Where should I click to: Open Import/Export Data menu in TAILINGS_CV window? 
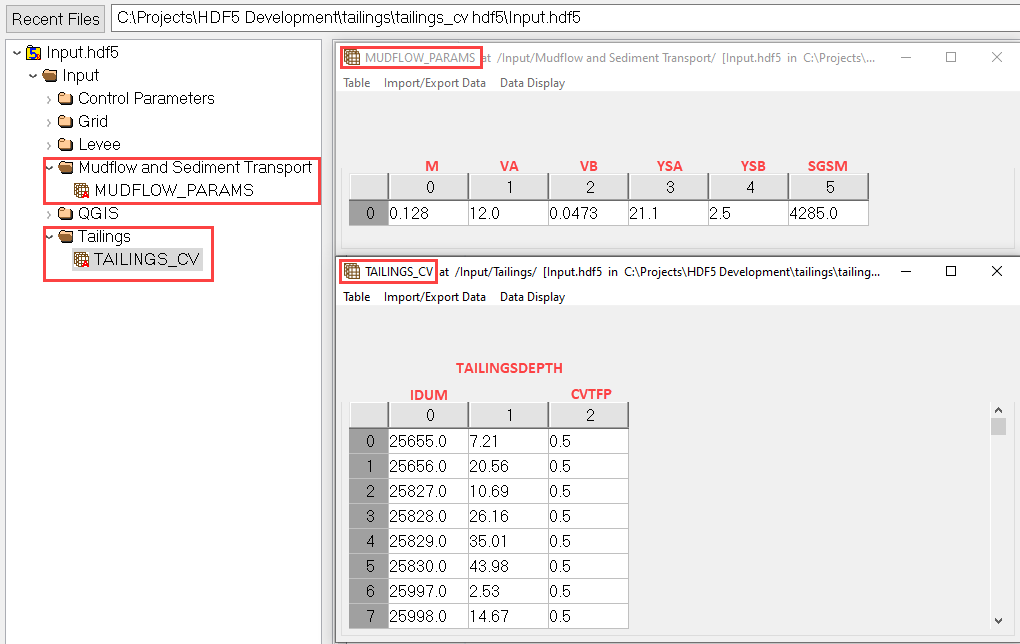pos(434,297)
